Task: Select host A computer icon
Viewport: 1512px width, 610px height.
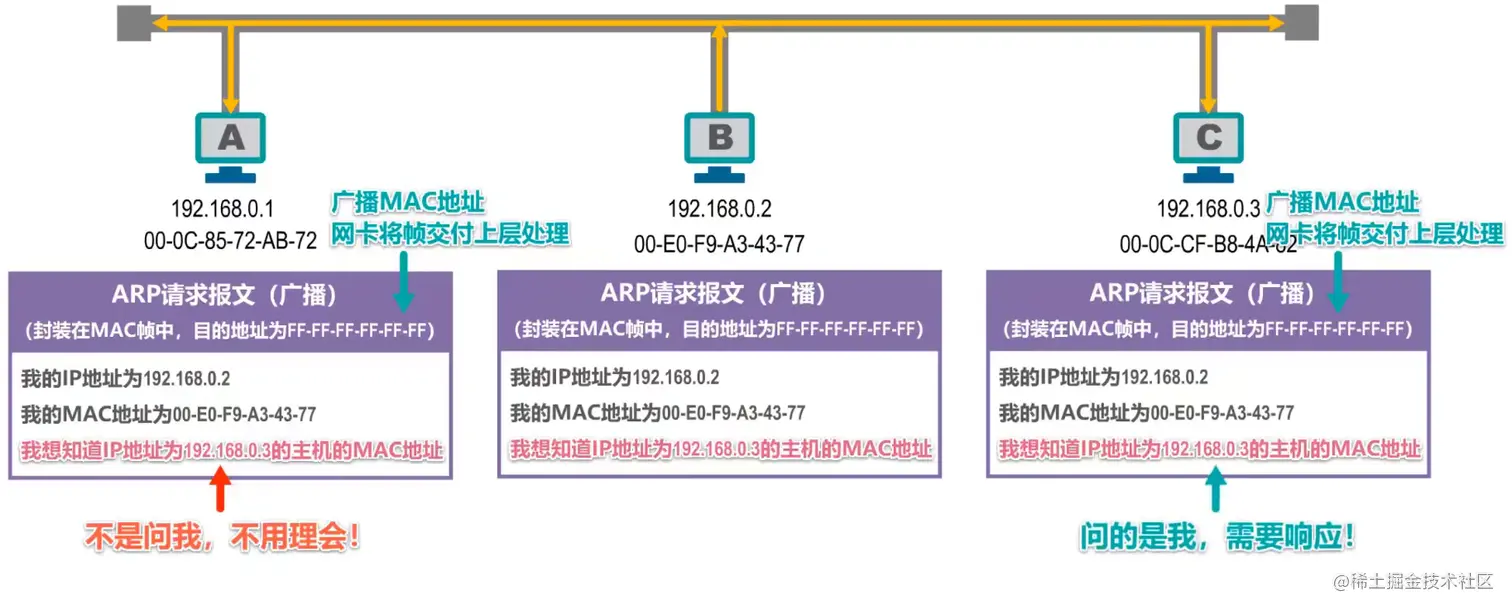Action: pyautogui.click(x=231, y=136)
